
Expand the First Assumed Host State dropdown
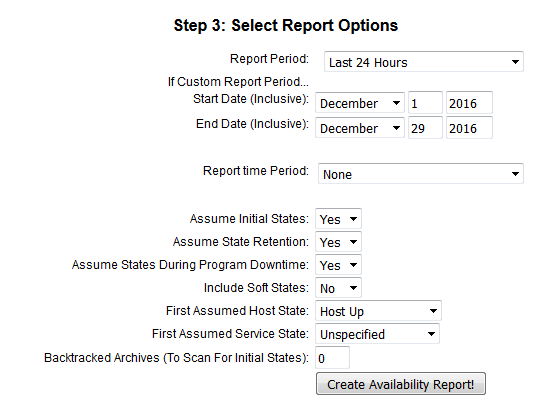coord(378,311)
